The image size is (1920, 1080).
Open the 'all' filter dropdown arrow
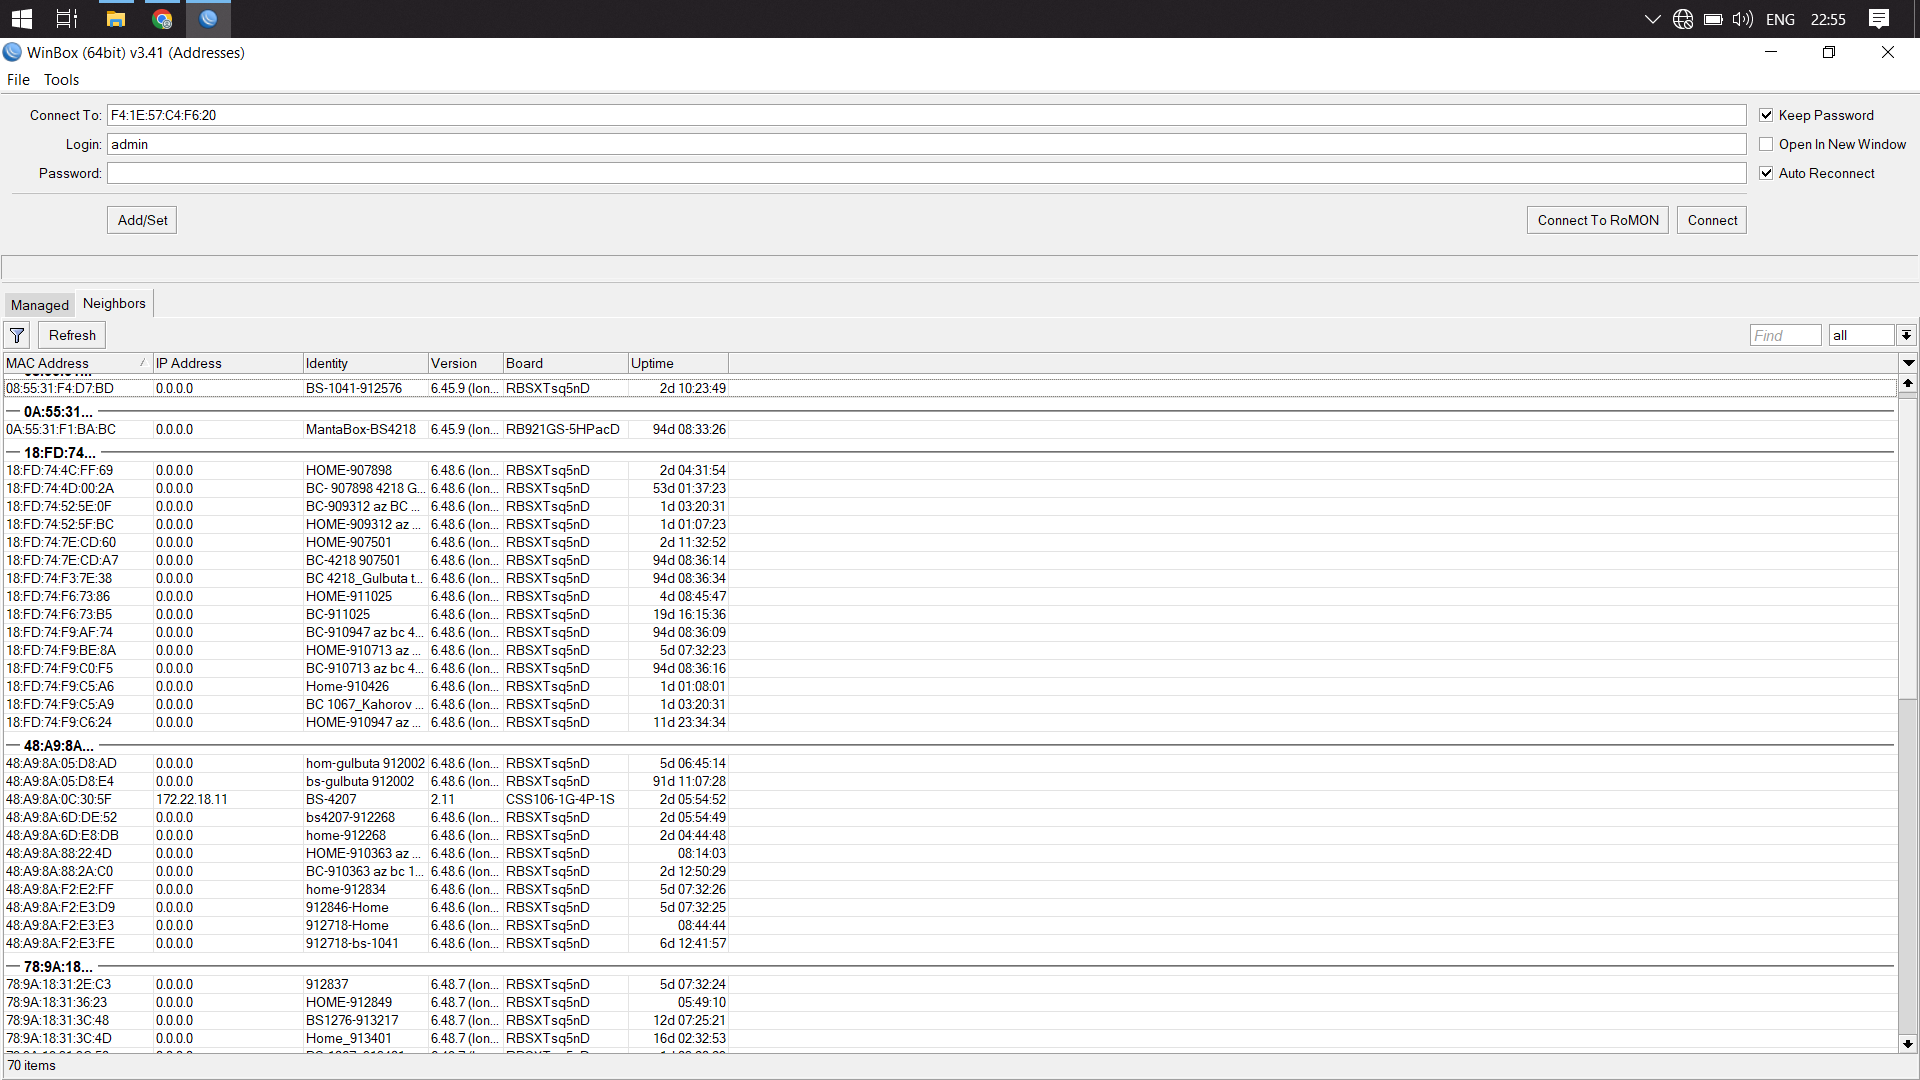coord(1906,336)
